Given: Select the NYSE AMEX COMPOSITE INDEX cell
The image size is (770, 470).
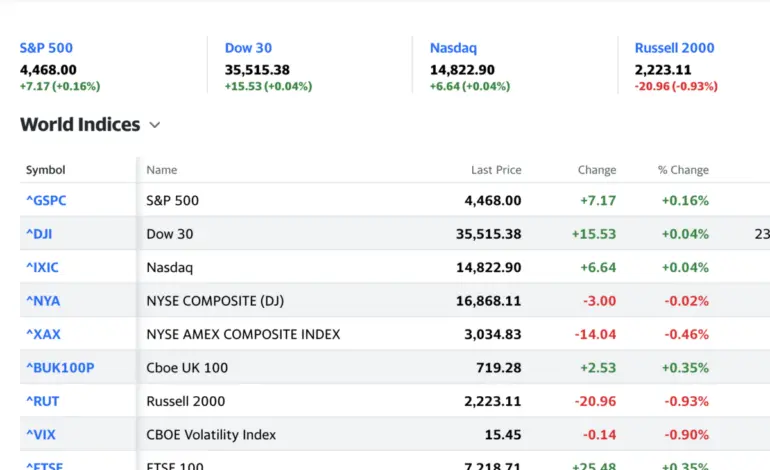Looking at the screenshot, I should pyautogui.click(x=243, y=334).
